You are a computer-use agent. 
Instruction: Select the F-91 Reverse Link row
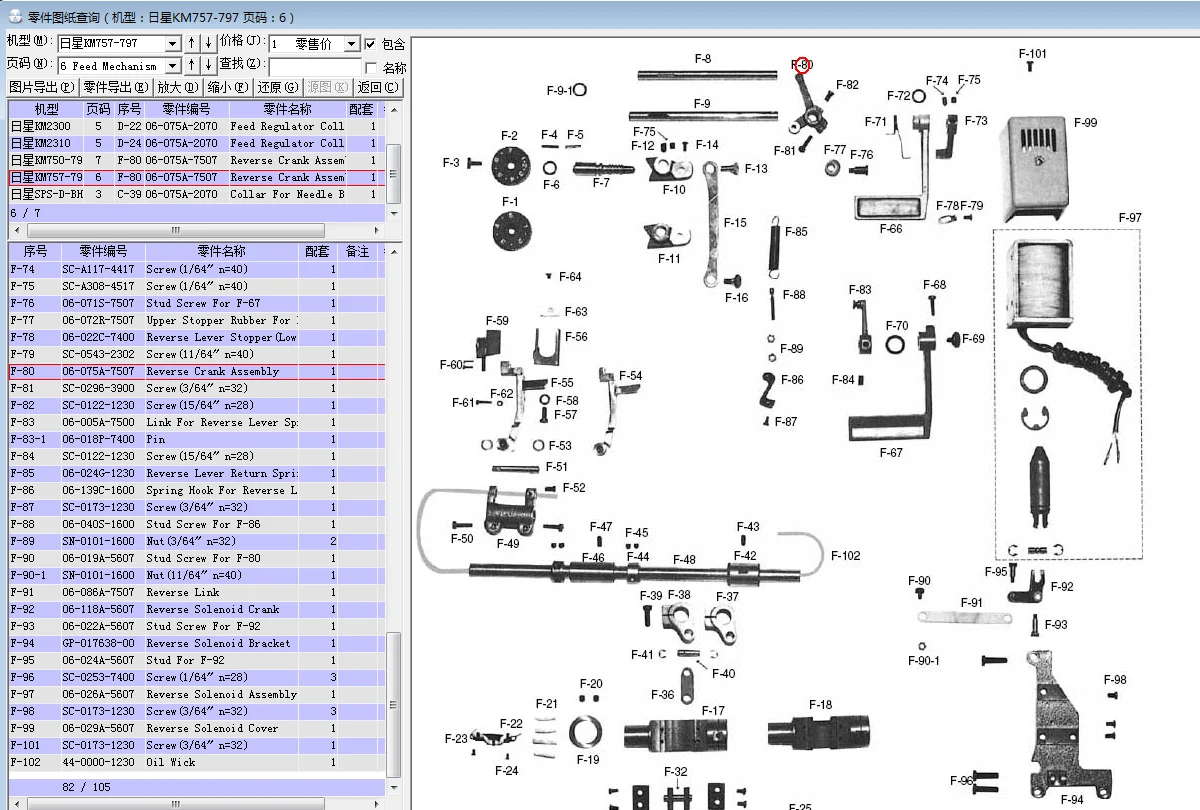pos(197,592)
